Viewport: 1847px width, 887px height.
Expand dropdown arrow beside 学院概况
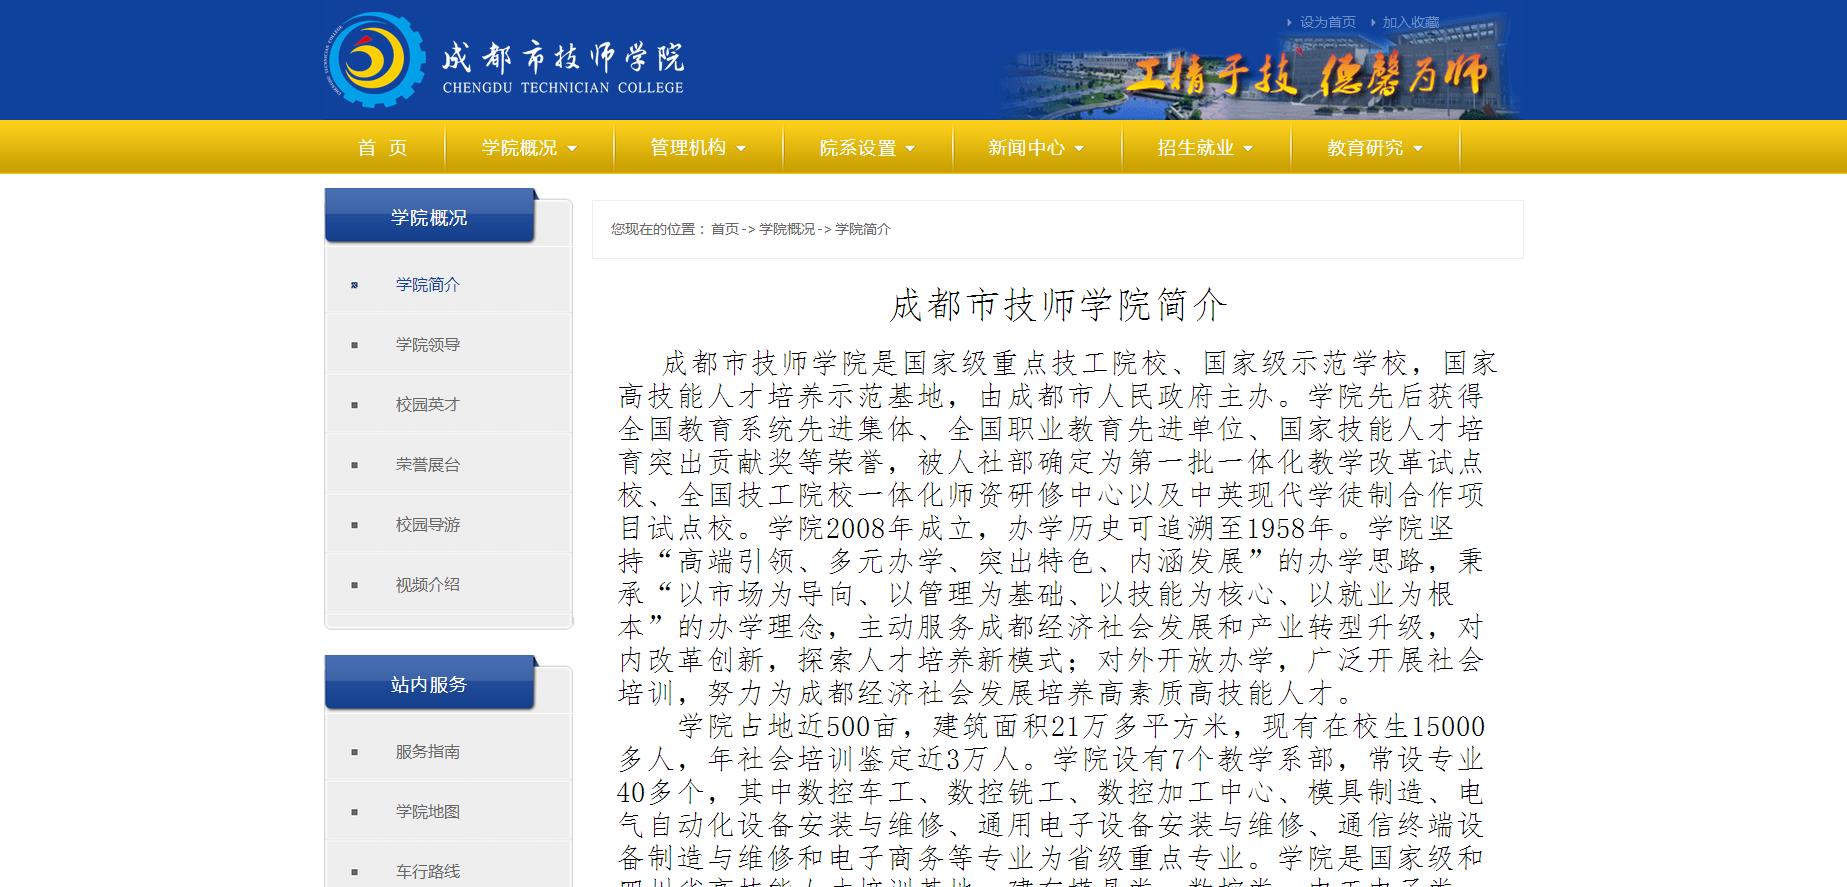(x=572, y=149)
